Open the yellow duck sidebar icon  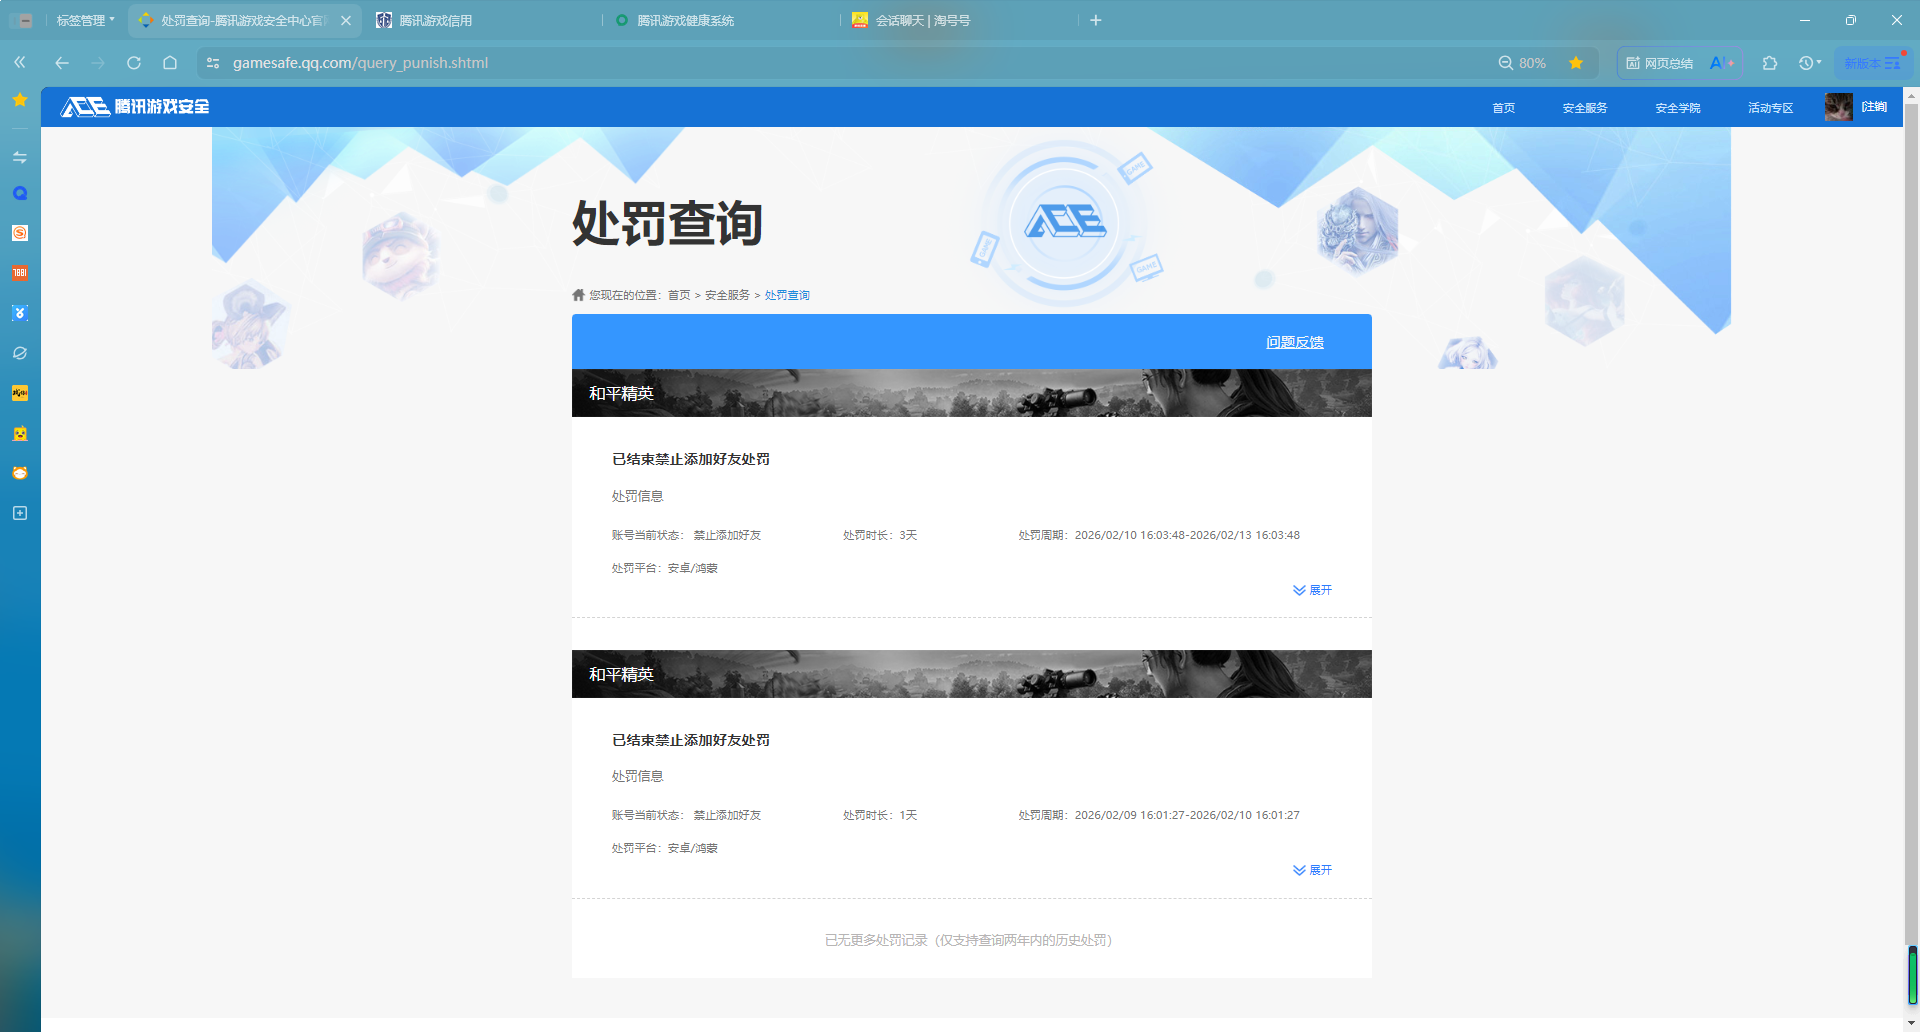[20, 433]
